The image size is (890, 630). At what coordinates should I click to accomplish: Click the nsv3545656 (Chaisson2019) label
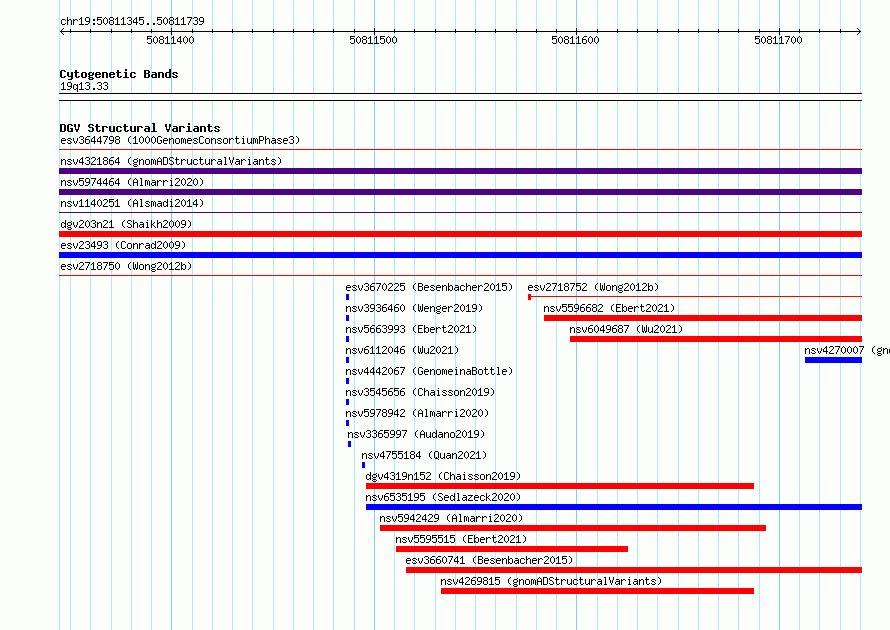tap(420, 392)
